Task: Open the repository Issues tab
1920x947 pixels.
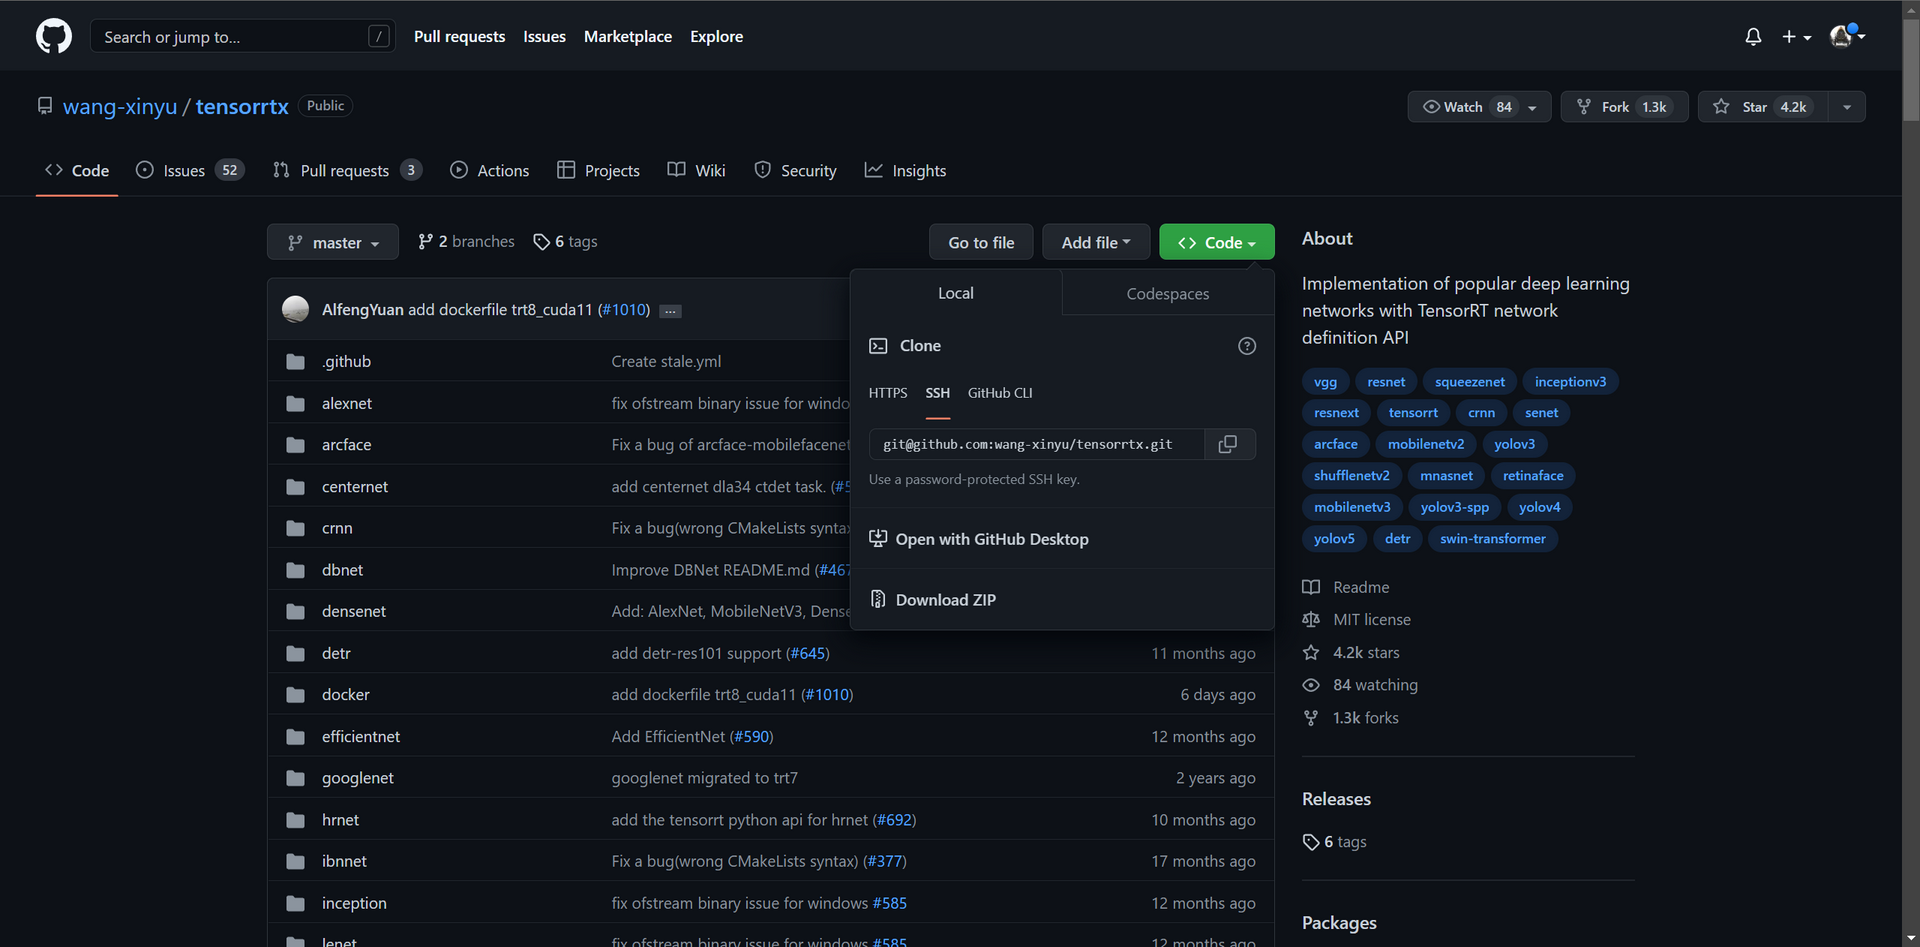Action: 190,170
